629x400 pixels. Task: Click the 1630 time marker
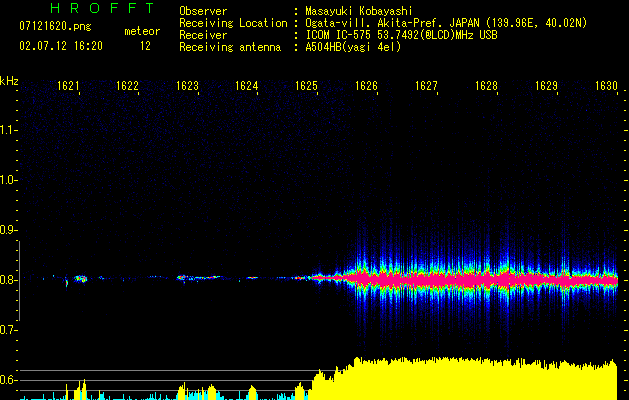(x=606, y=86)
